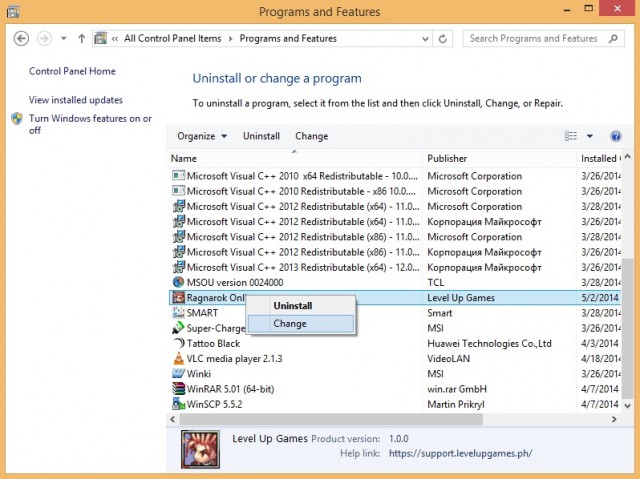This screenshot has width=640, height=479.
Task: Open the support.levelupgames.ph help link
Action: tap(460, 453)
